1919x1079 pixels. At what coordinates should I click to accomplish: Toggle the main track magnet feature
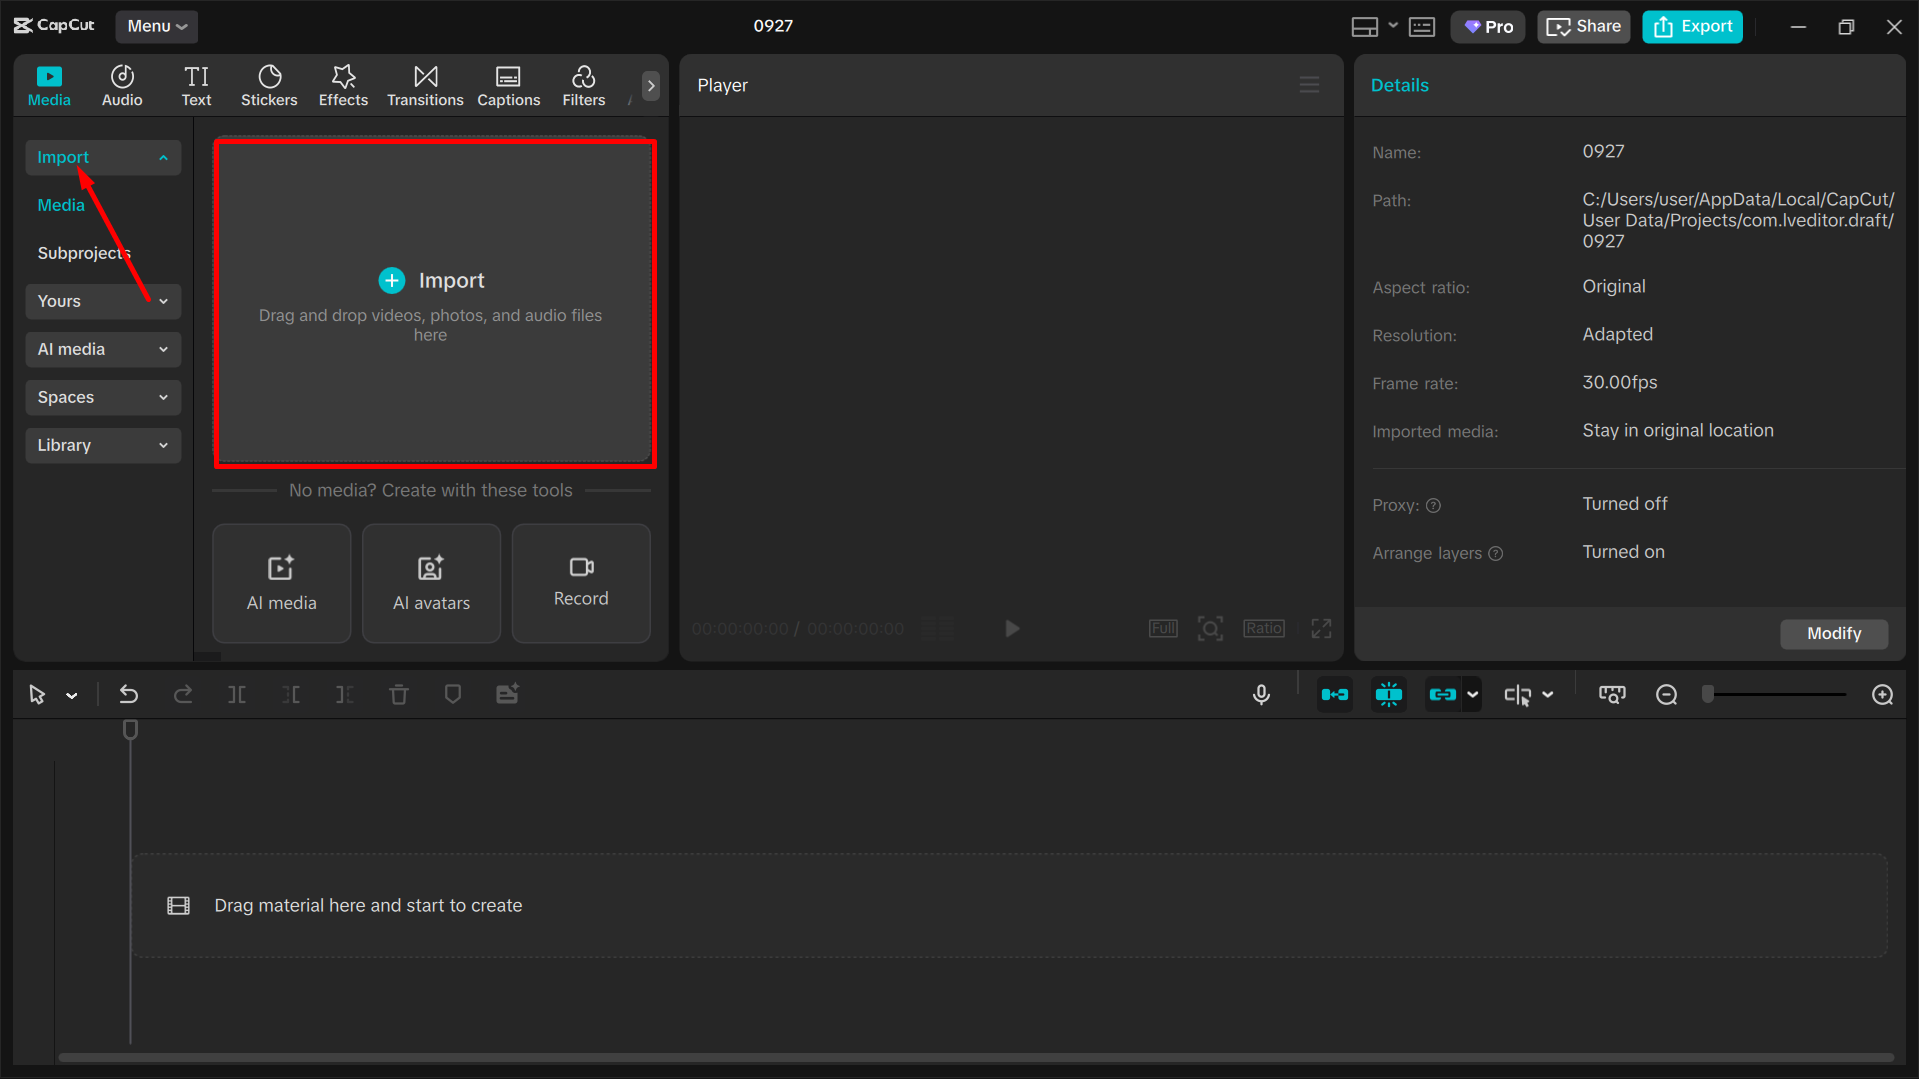point(1335,694)
